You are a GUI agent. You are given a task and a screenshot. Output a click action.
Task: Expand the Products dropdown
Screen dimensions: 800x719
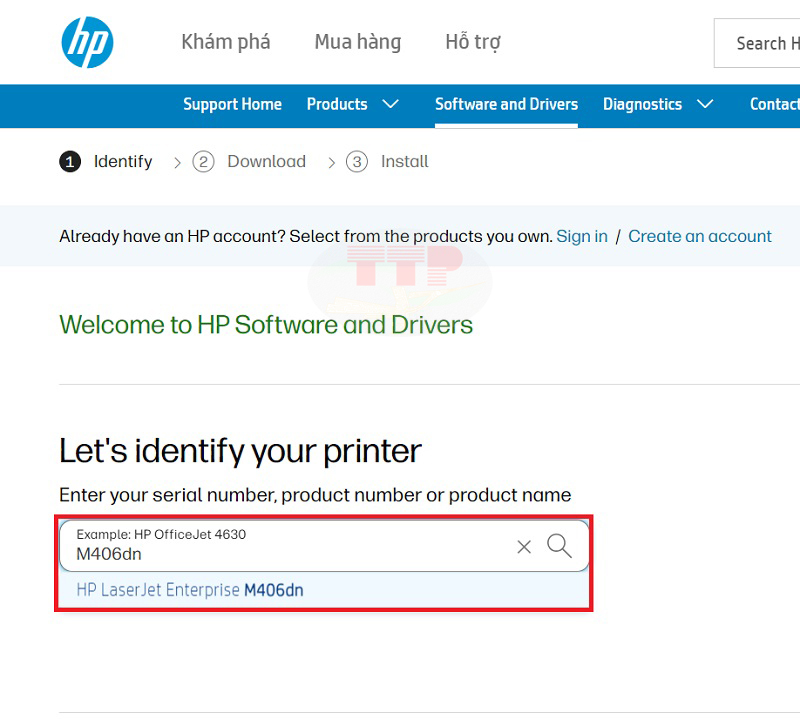[355, 104]
